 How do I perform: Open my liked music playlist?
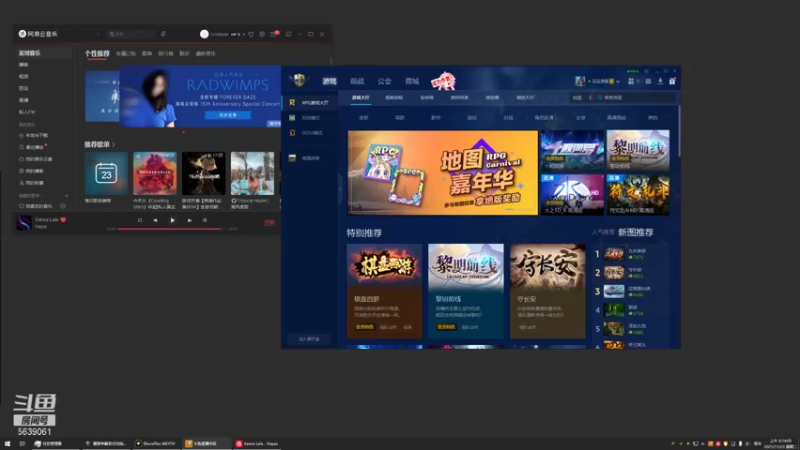pos(36,206)
